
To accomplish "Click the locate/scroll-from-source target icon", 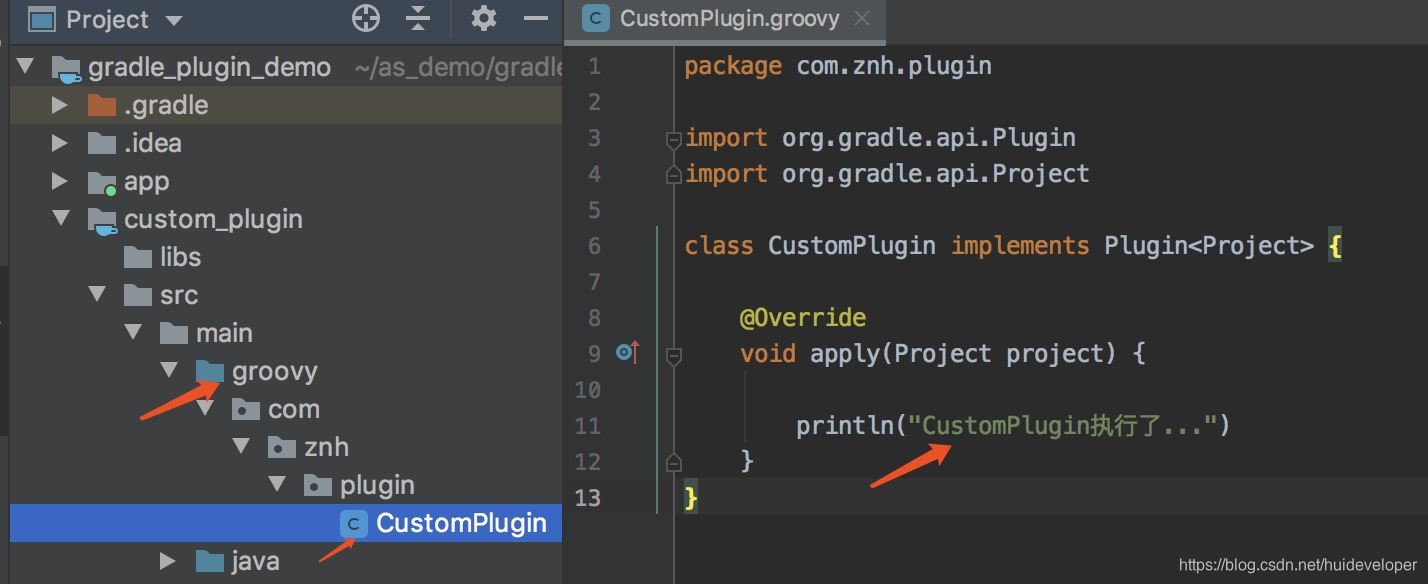I will click(366, 18).
